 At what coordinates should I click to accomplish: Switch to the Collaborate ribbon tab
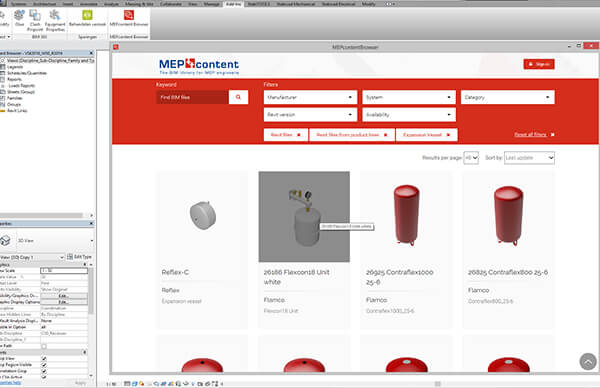pyautogui.click(x=171, y=4)
